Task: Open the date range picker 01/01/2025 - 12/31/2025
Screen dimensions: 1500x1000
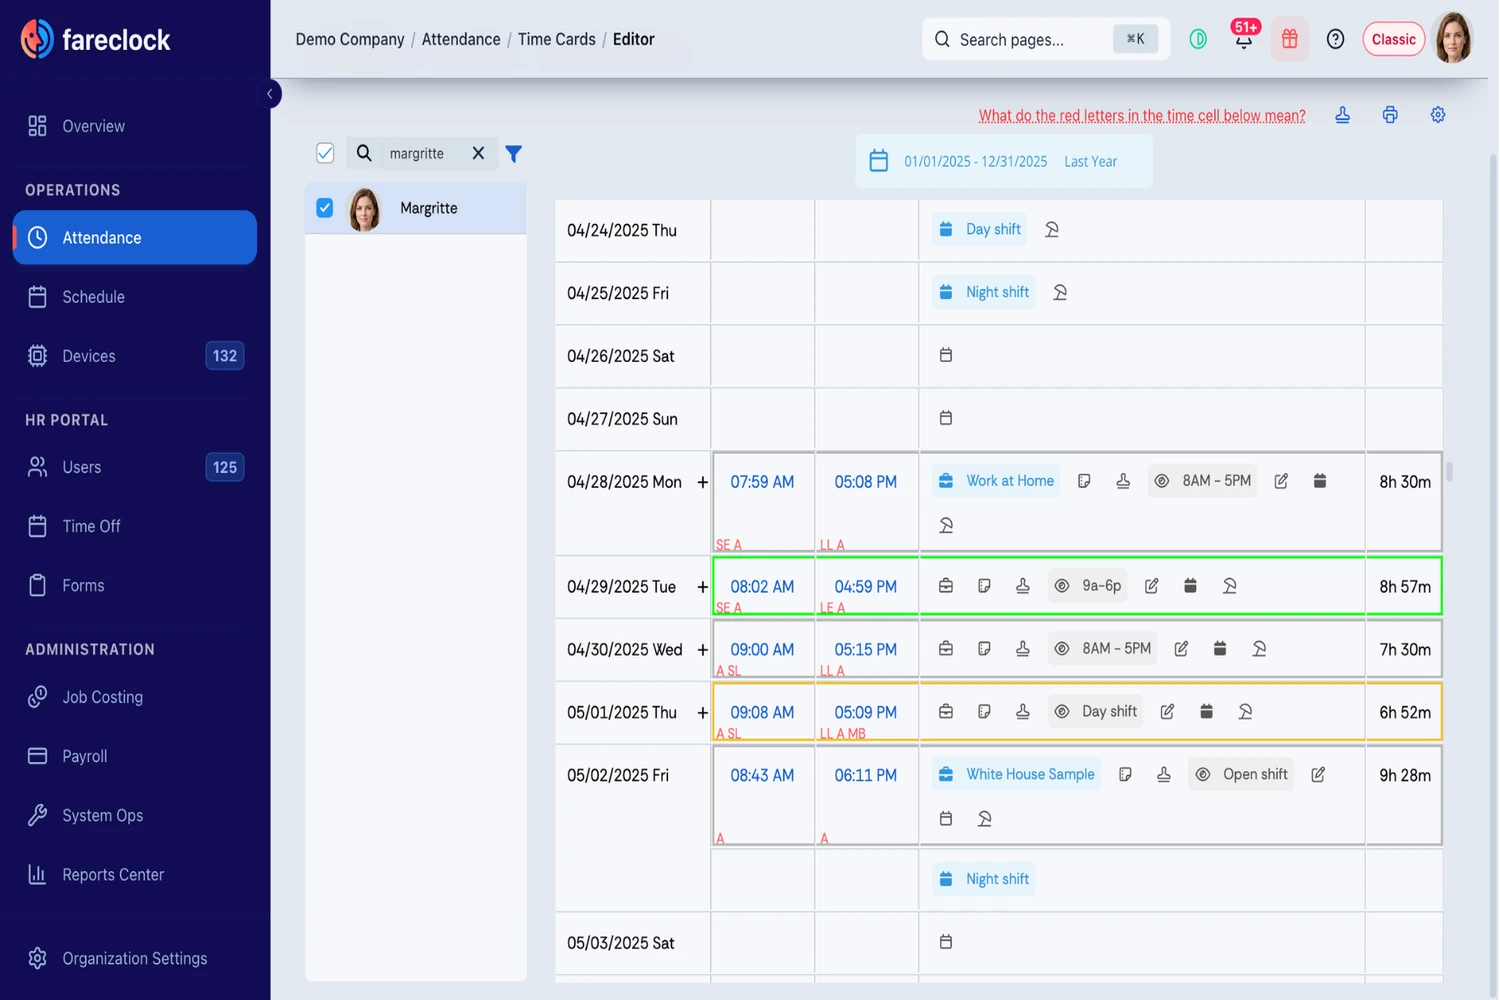Action: 1004,161
